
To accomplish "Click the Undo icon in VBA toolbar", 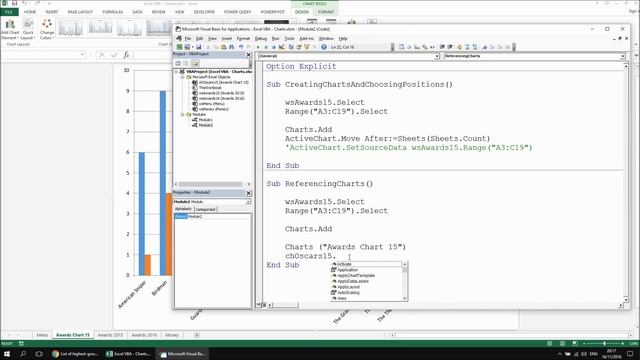I will click(241, 47).
